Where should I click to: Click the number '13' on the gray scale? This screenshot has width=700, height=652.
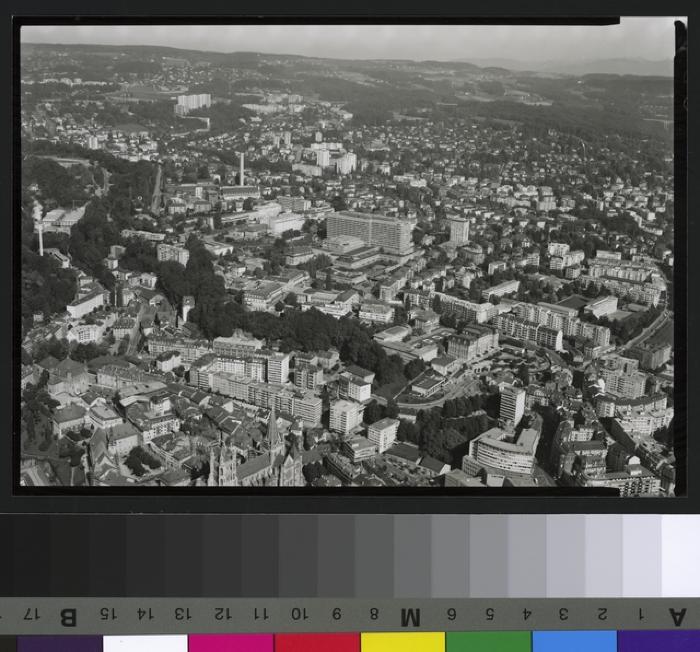pos(183,614)
